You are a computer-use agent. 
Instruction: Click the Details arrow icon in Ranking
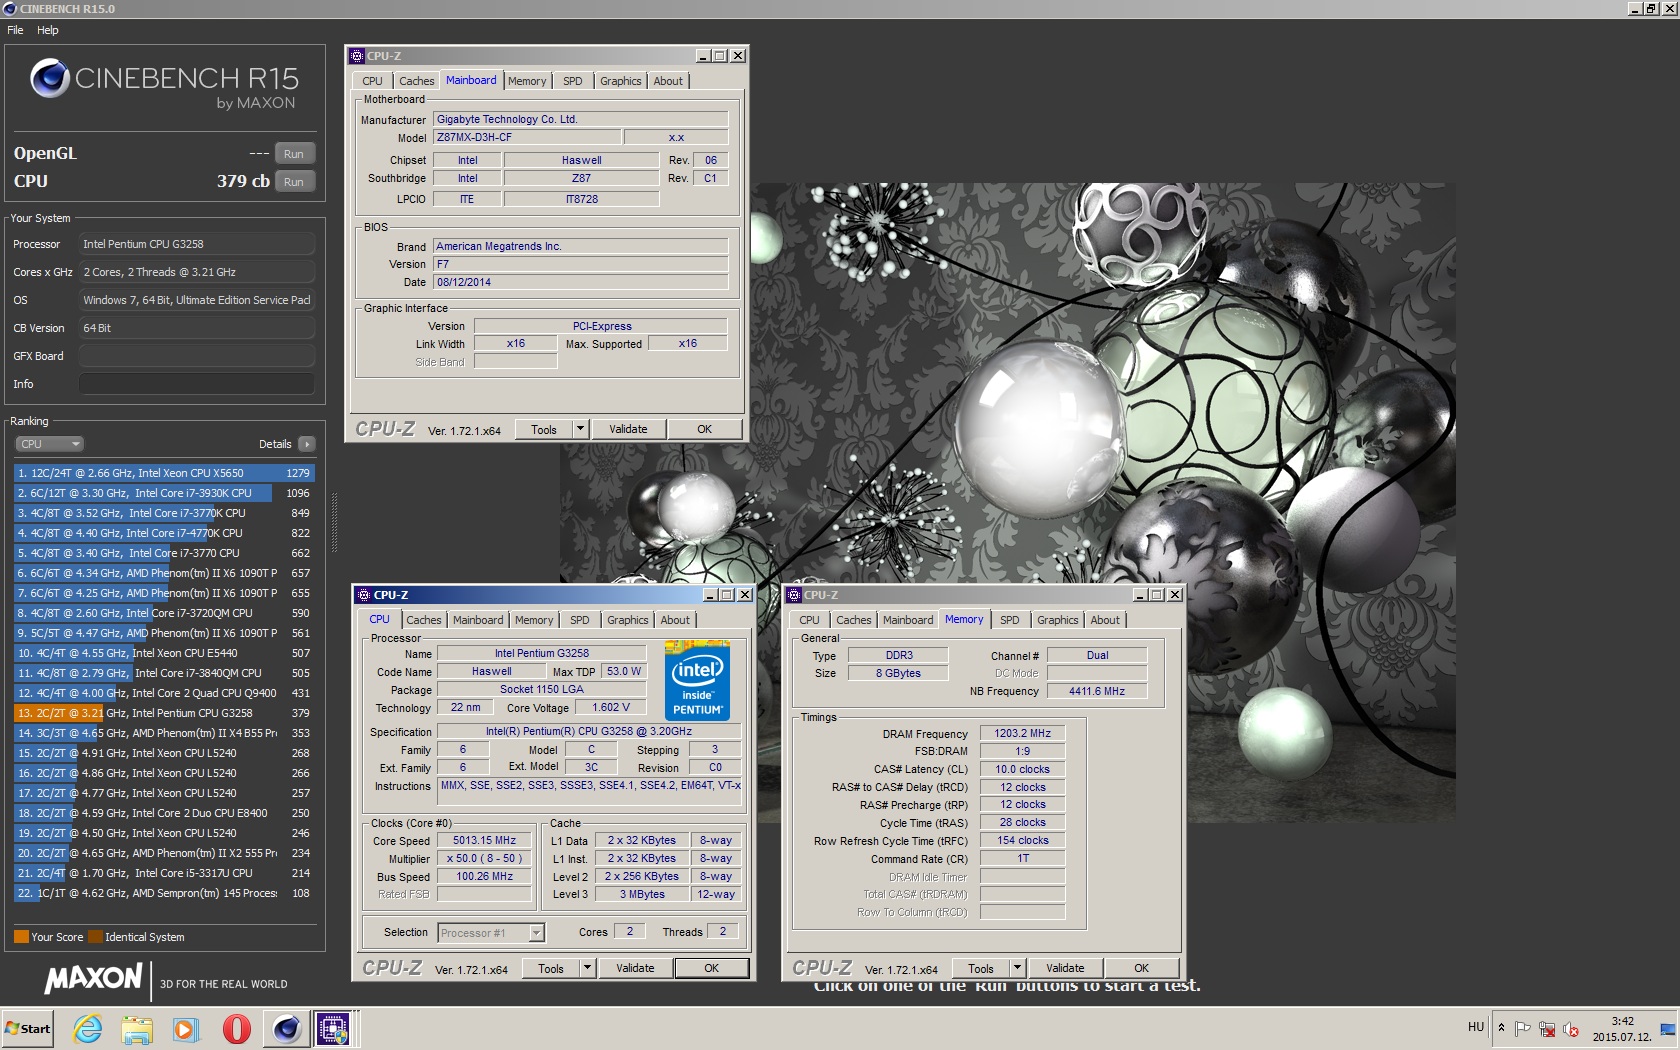307,444
